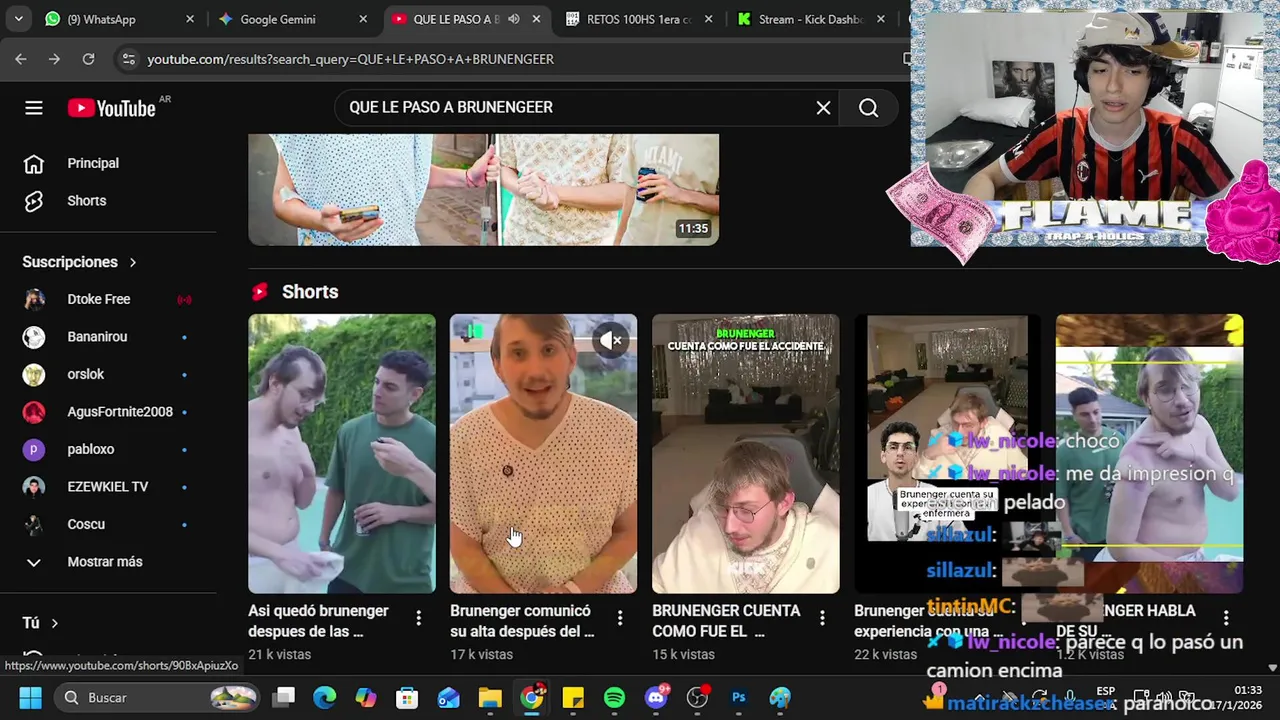Image resolution: width=1280 pixels, height=720 pixels.
Task: Unmute the short preview via the speaker icon
Action: pyautogui.click(x=611, y=341)
